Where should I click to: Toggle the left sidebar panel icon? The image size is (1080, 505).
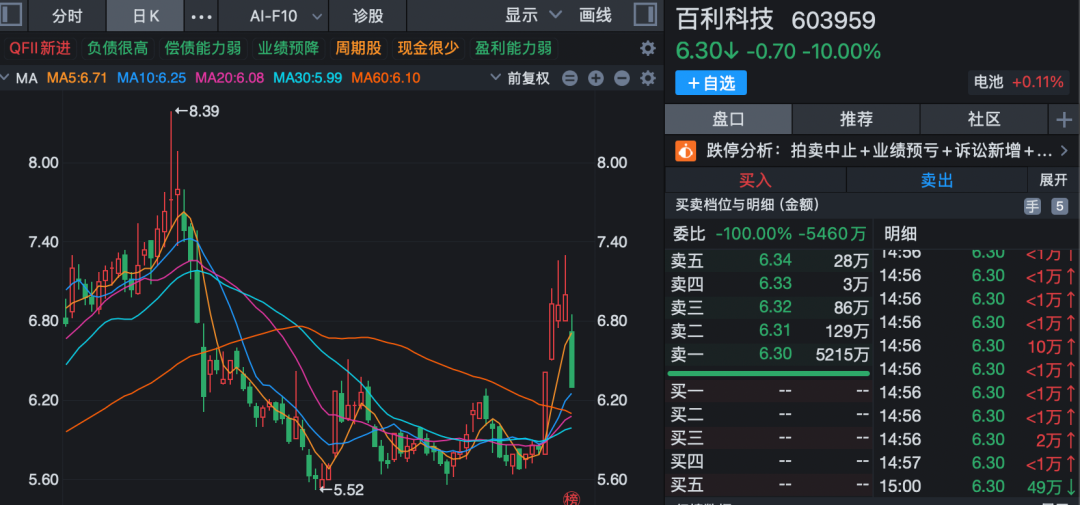[14, 15]
